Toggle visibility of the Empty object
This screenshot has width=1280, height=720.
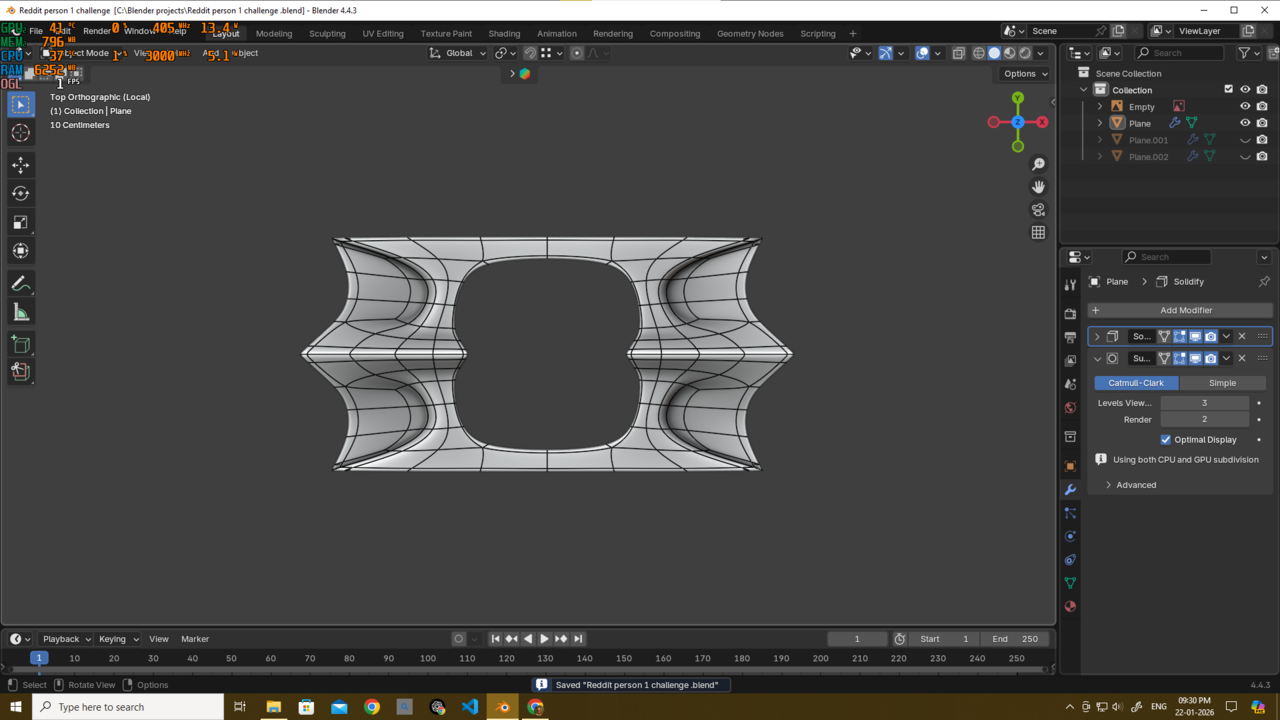tap(1245, 106)
